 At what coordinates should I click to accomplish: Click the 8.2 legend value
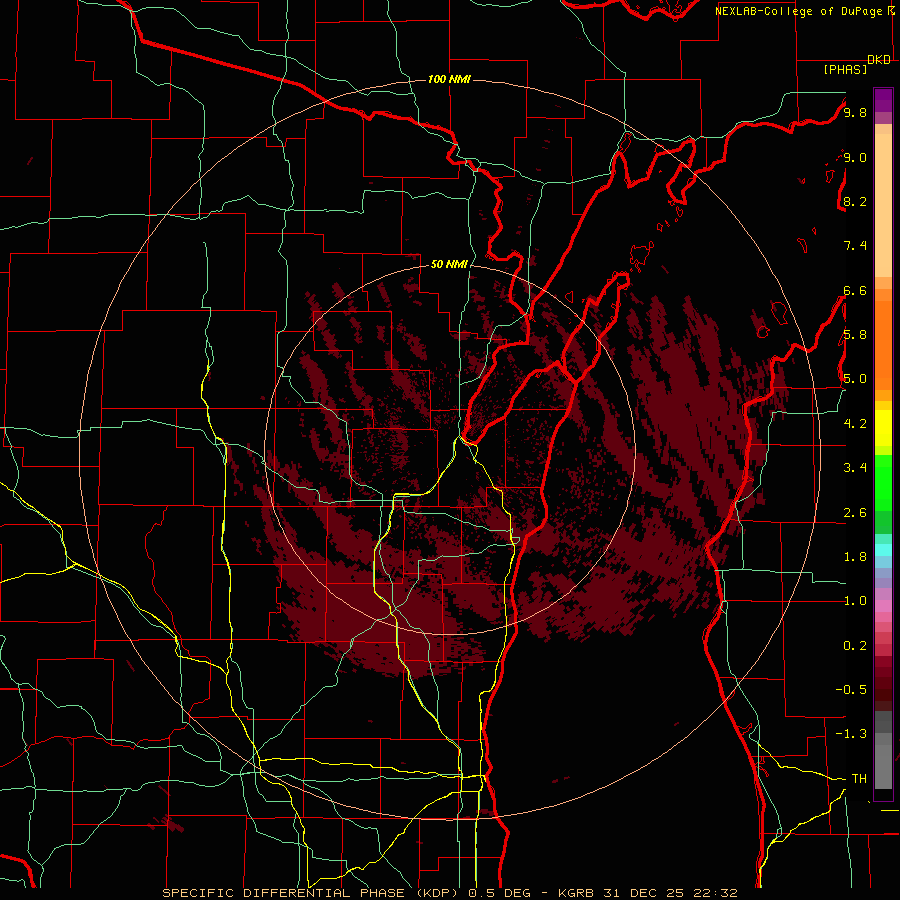point(855,201)
